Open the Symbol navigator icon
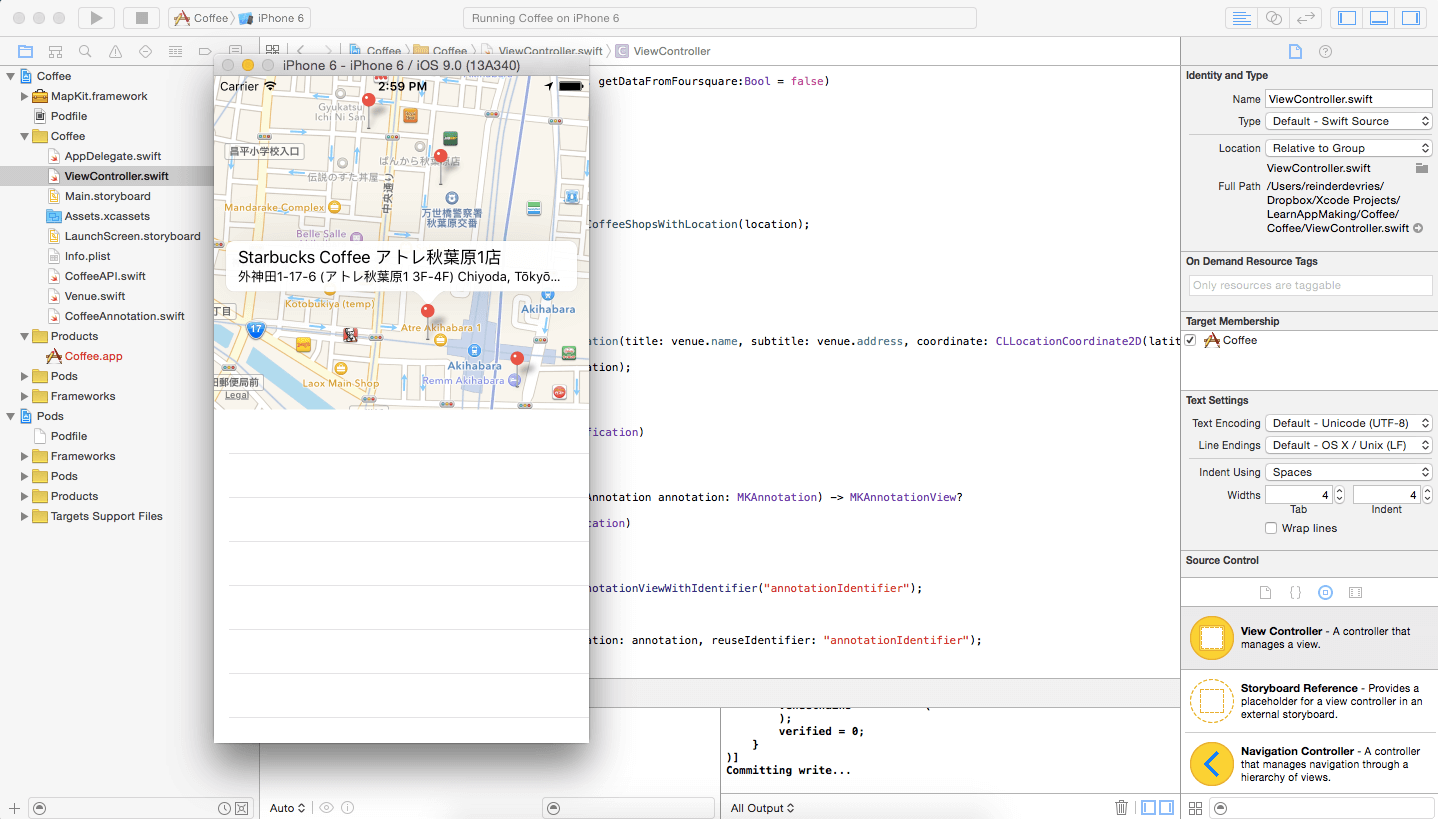Image resolution: width=1438 pixels, height=819 pixels. pos(56,51)
